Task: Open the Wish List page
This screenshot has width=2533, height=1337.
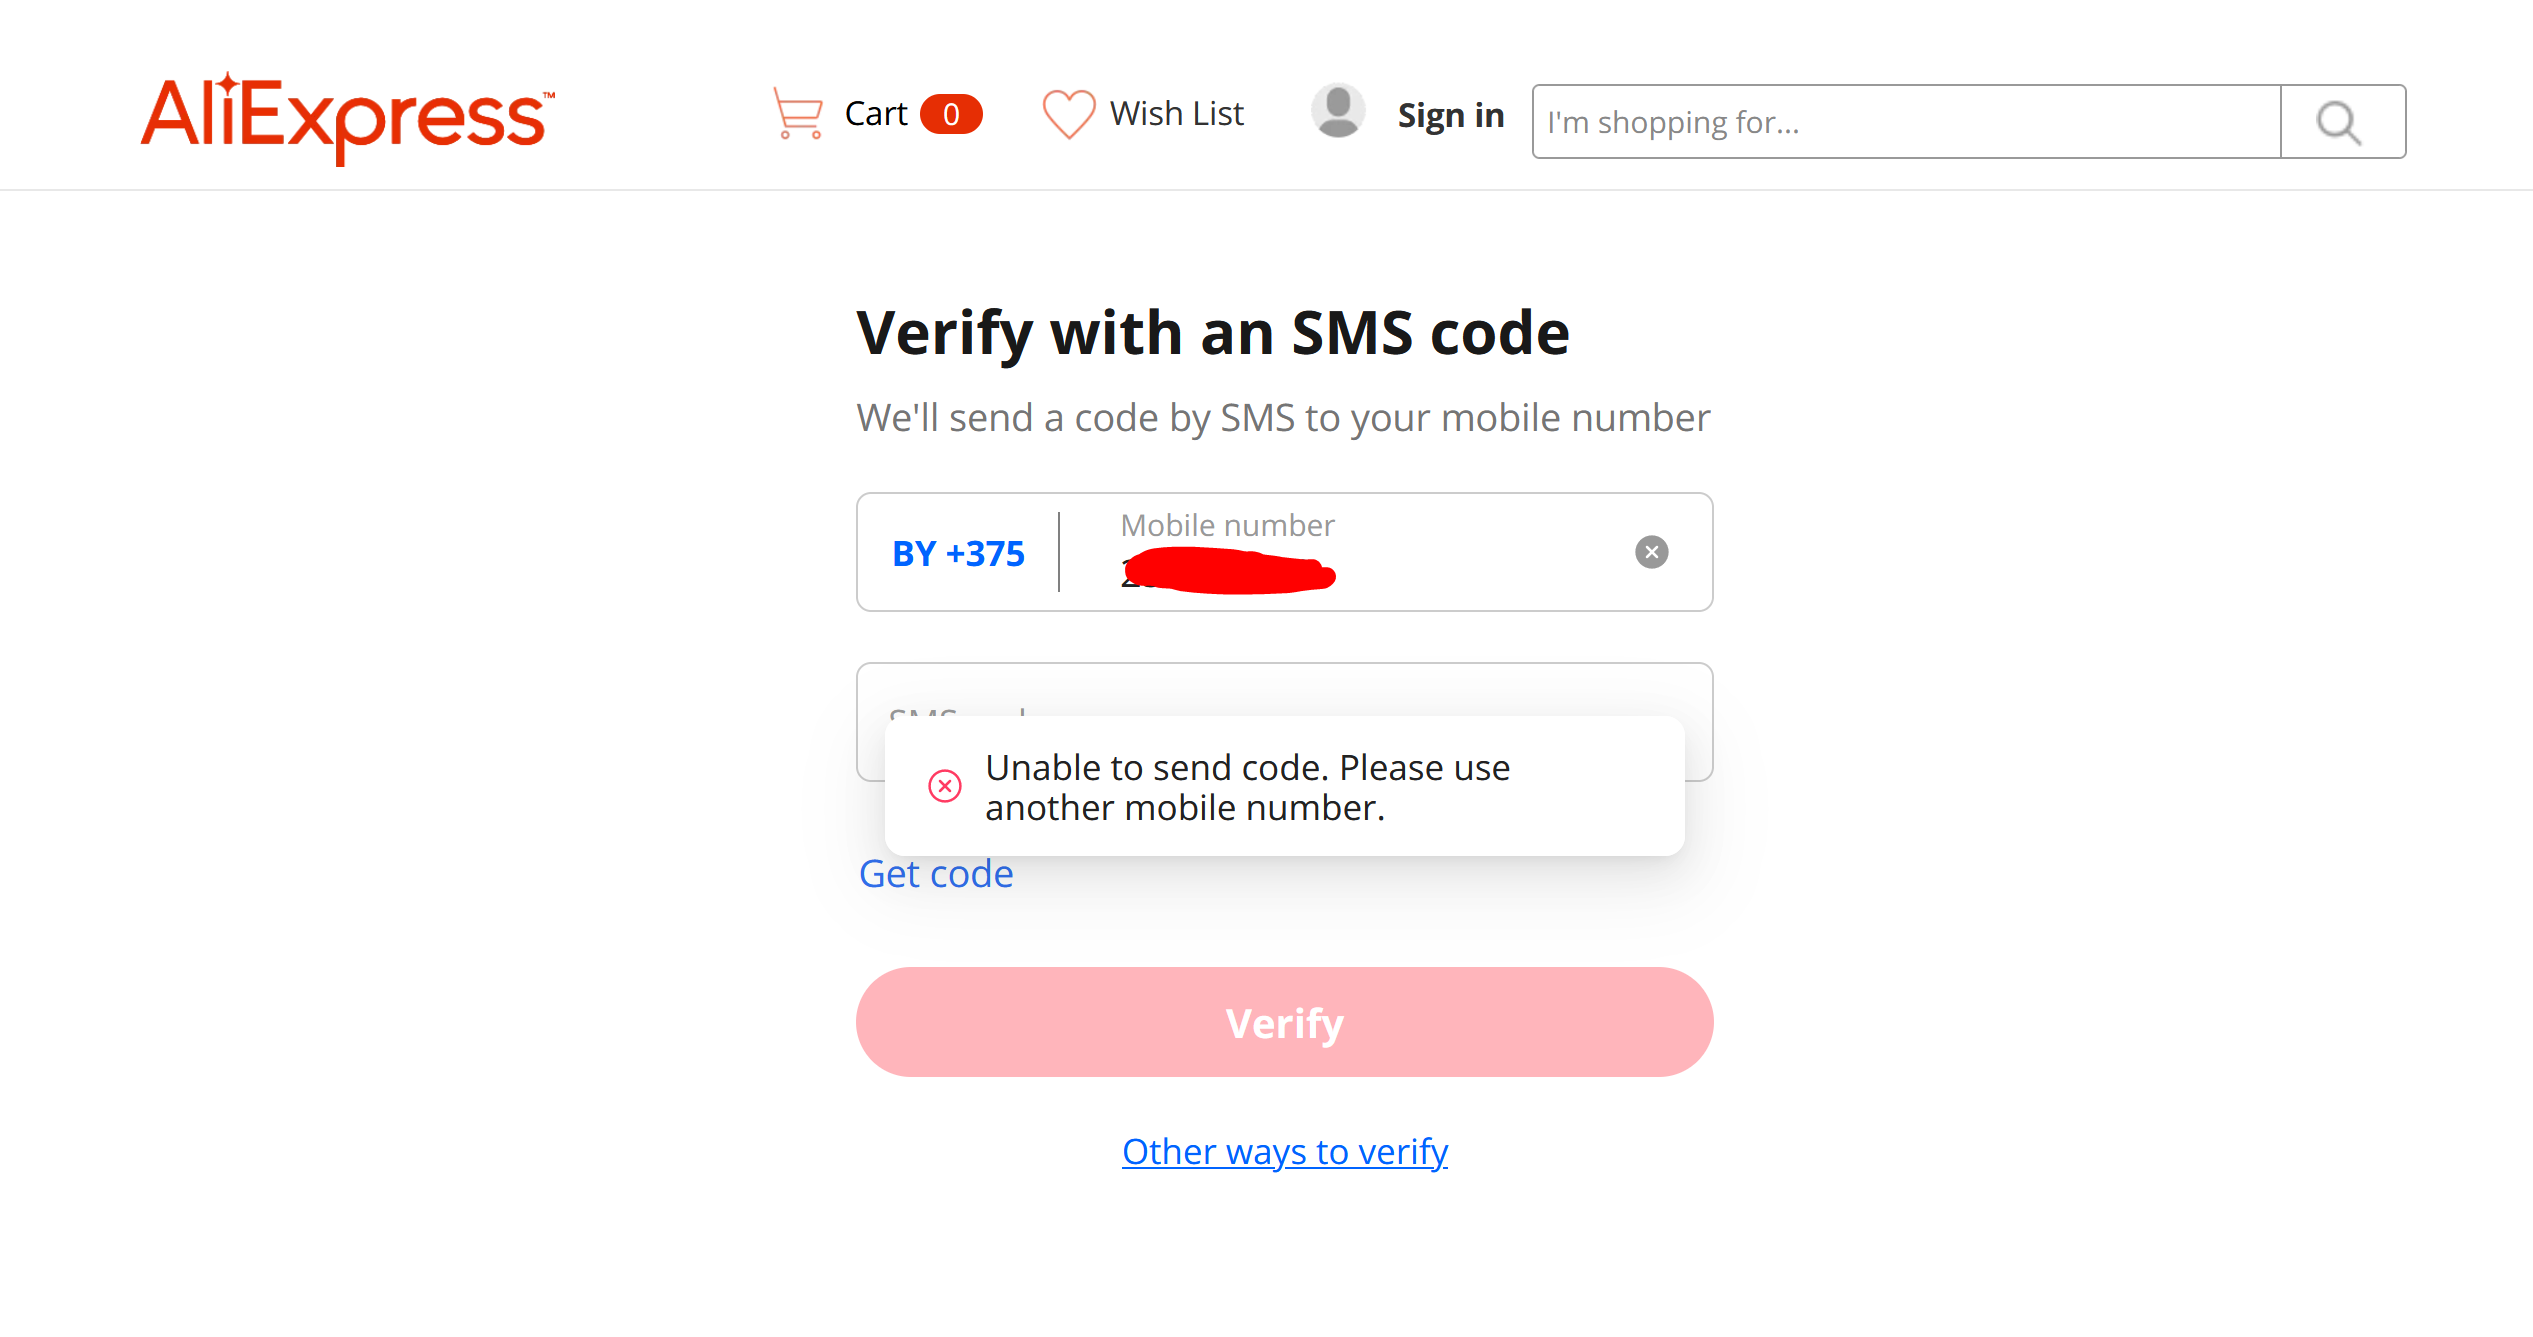Action: (1176, 114)
